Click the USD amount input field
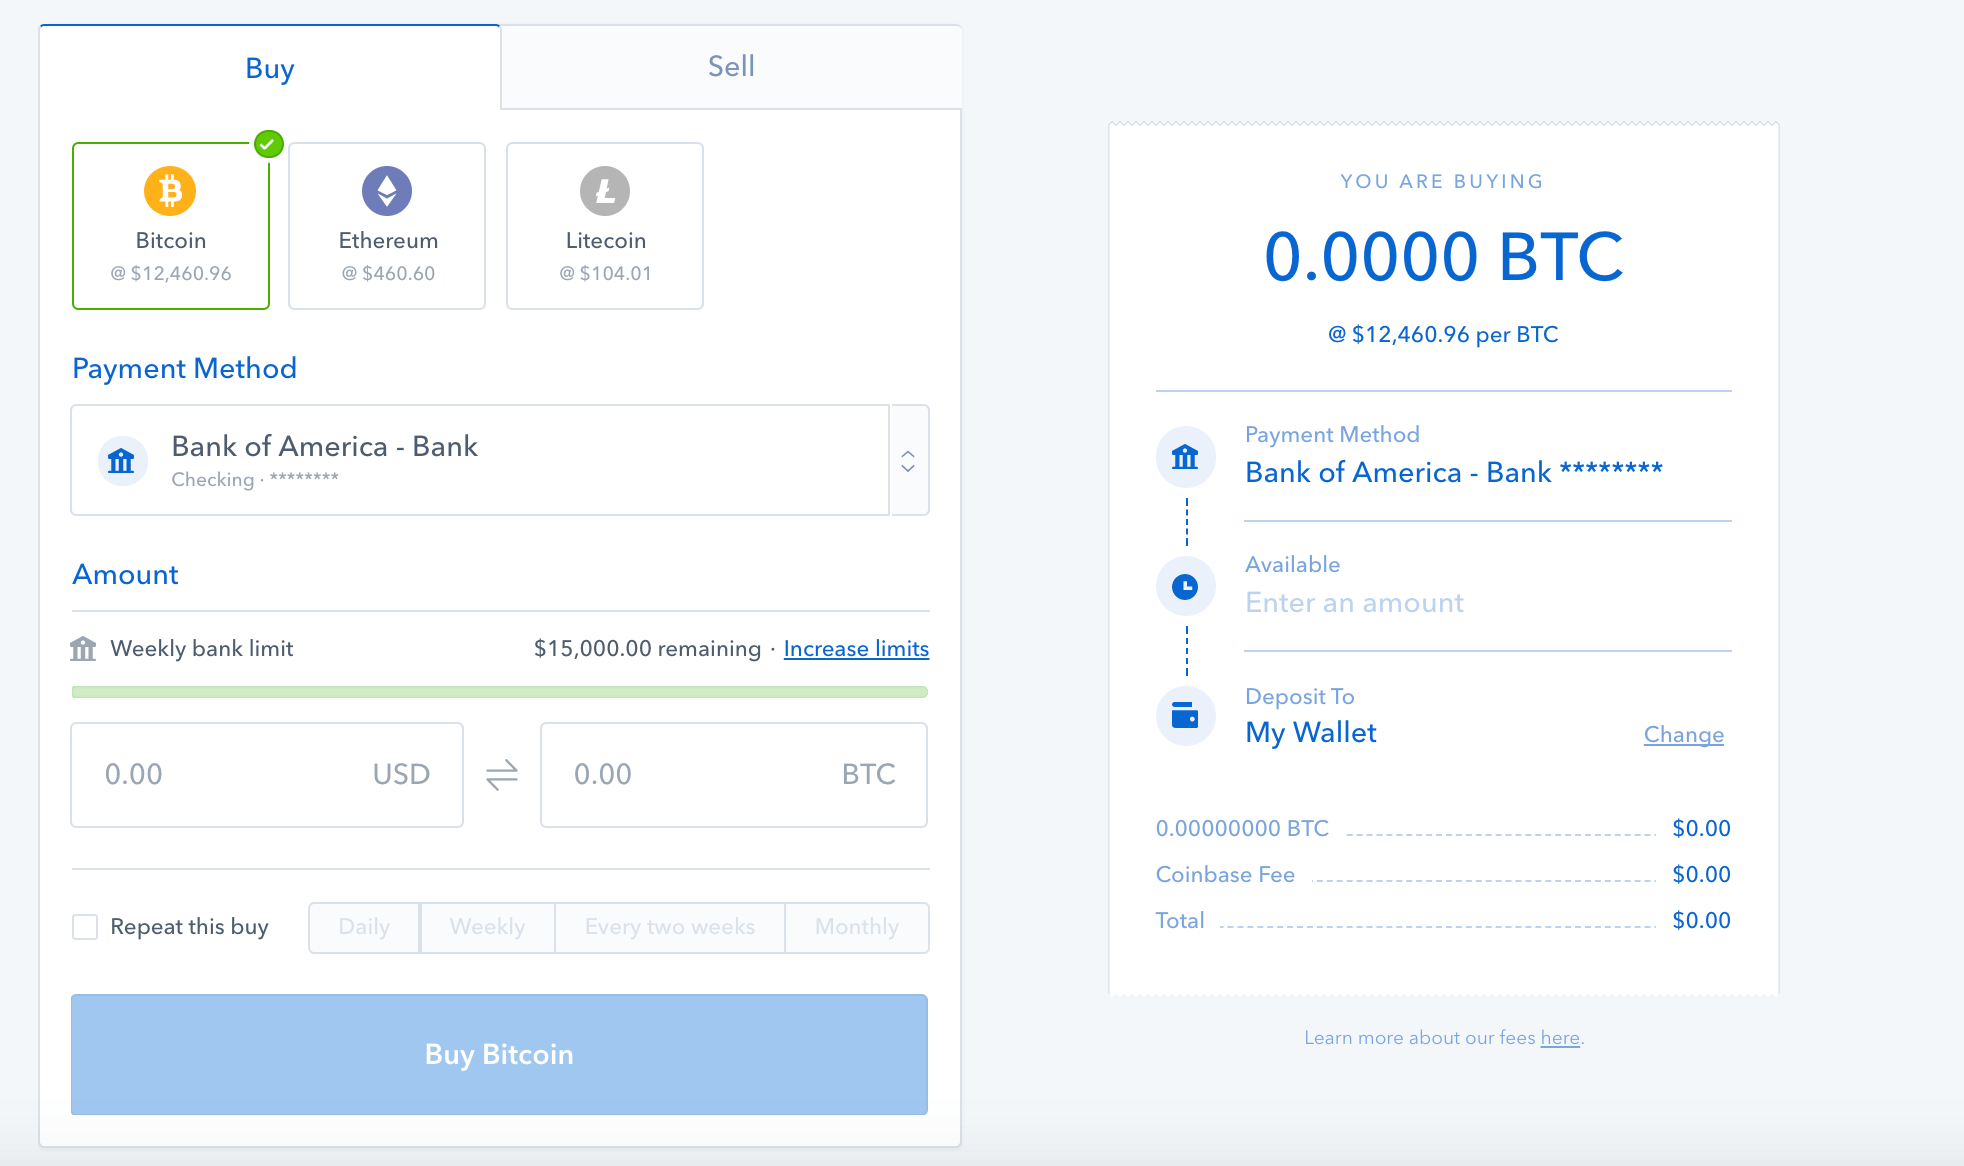The image size is (1964, 1166). click(x=271, y=773)
